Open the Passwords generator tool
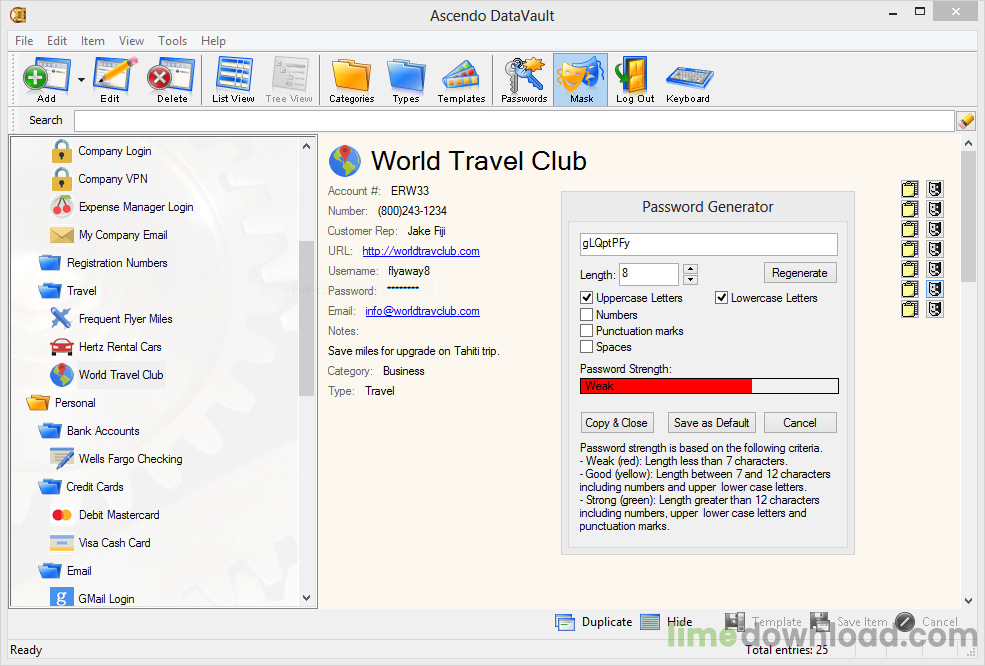 click(524, 80)
